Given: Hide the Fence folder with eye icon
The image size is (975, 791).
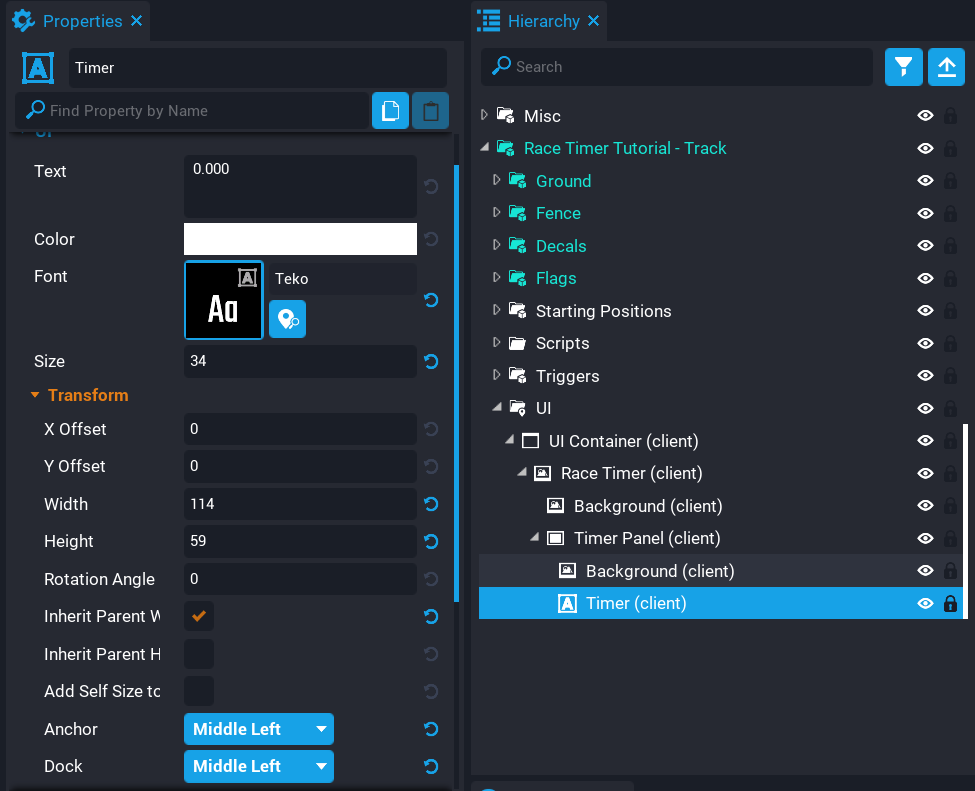Looking at the screenshot, I should point(925,213).
